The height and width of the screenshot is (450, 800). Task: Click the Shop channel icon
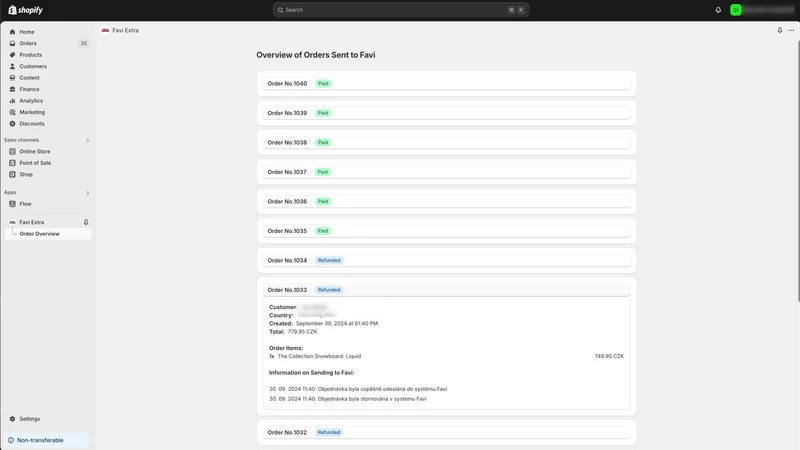coord(12,174)
